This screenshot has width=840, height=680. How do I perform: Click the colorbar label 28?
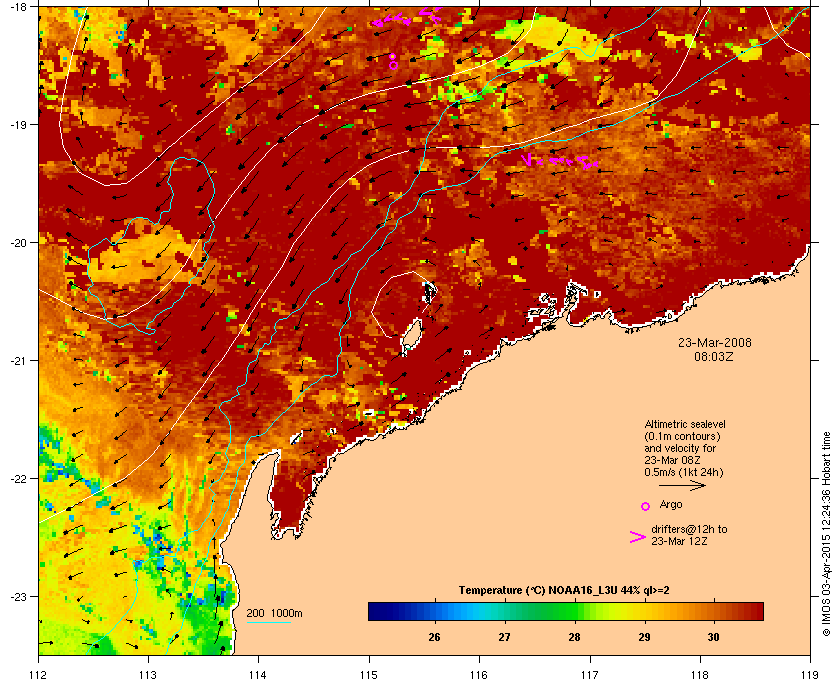(574, 637)
